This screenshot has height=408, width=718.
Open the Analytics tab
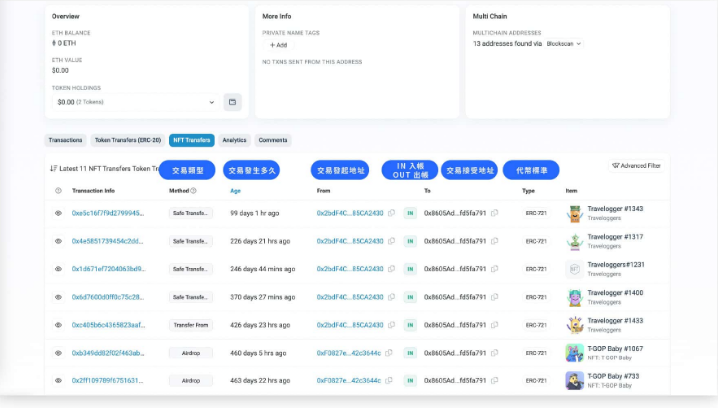(x=234, y=140)
